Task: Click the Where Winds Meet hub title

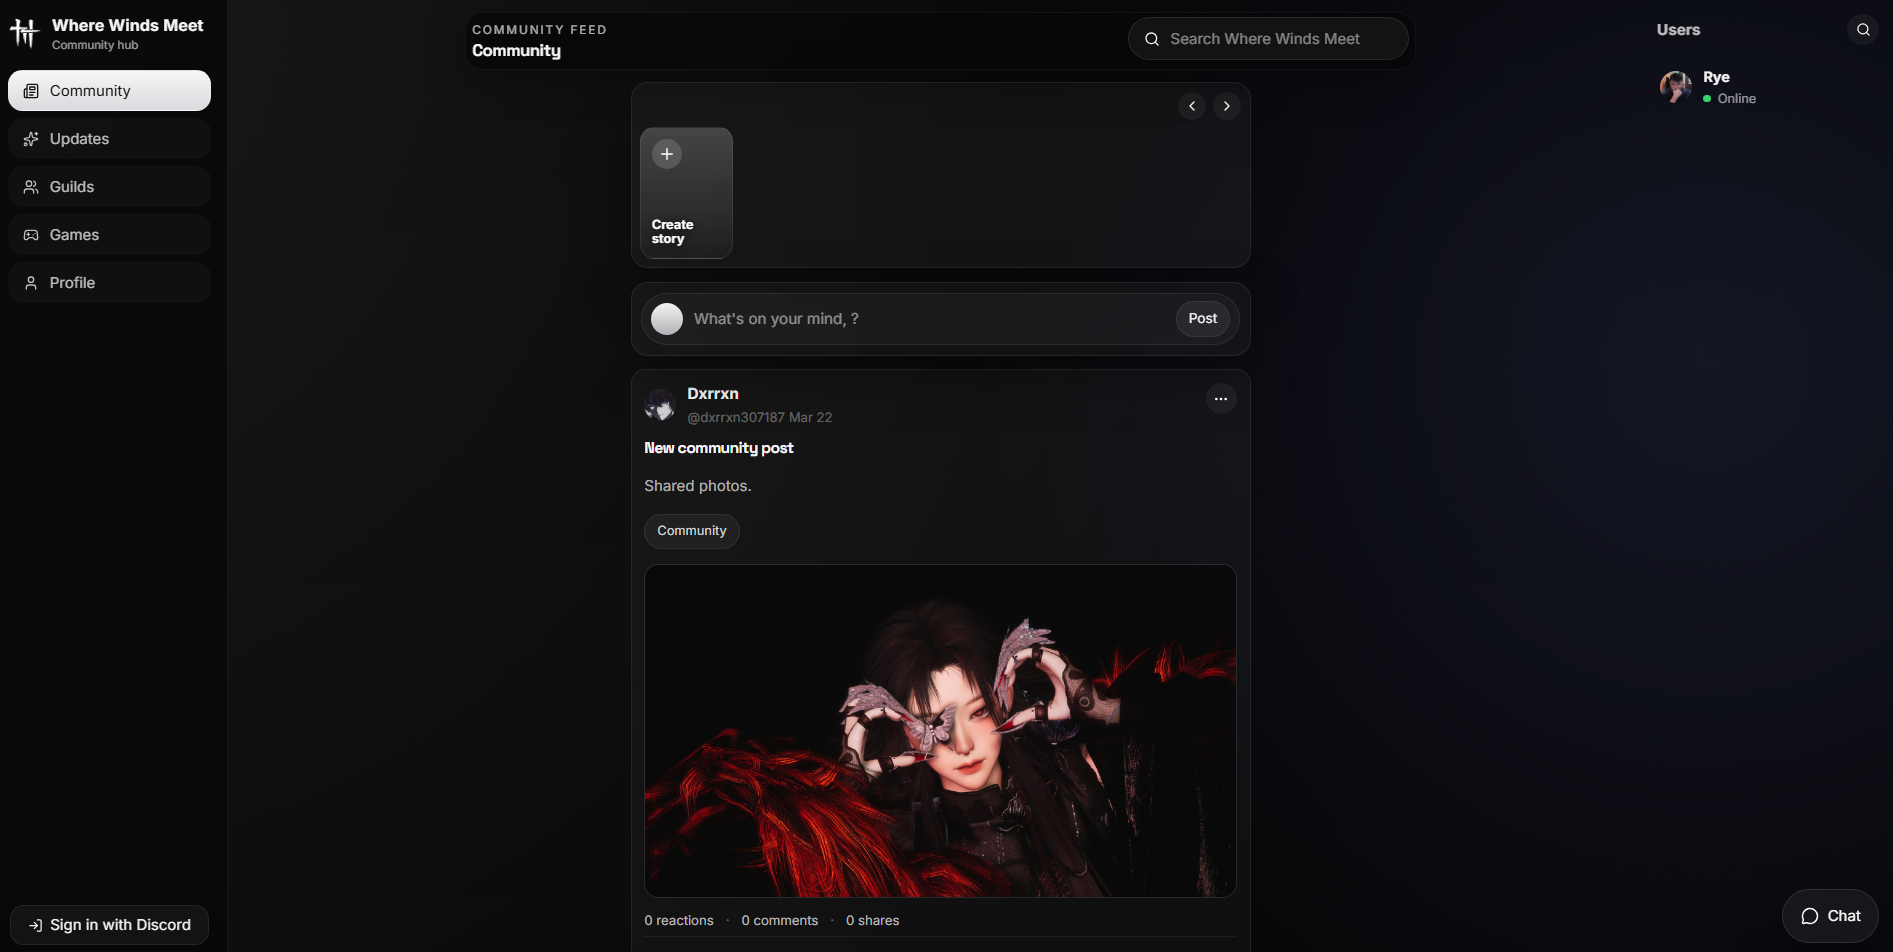Action: (128, 25)
